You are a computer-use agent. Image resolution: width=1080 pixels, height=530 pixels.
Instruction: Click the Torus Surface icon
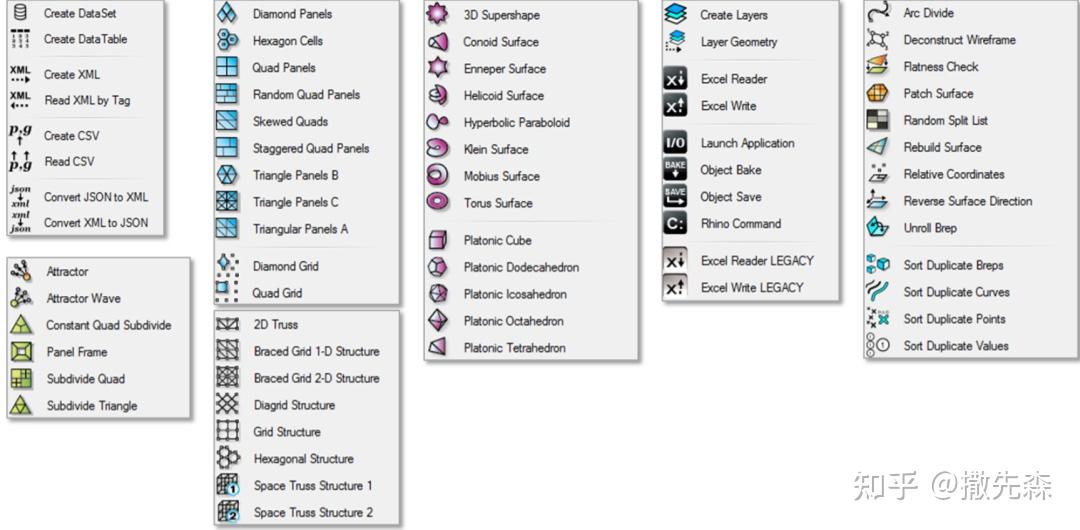point(437,203)
